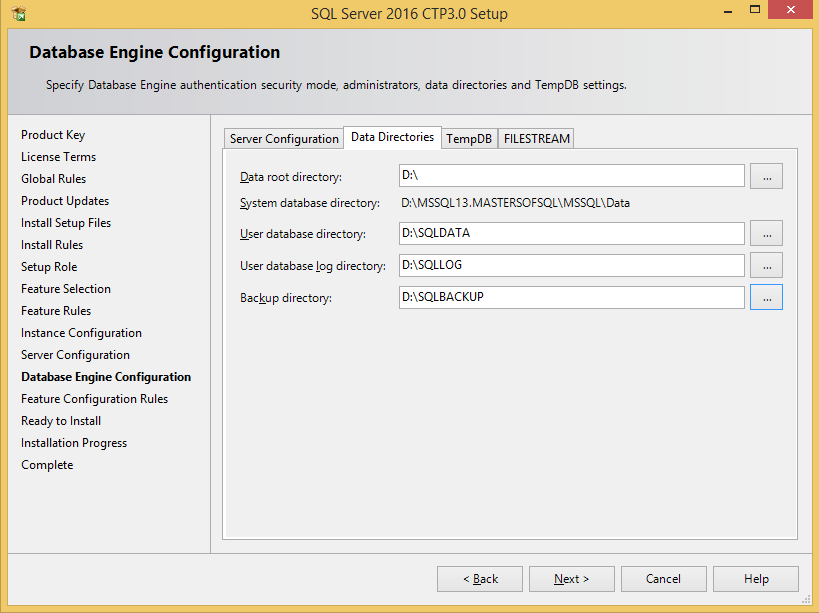Select Install Rules step
Image resolution: width=819 pixels, height=613 pixels.
pyautogui.click(x=52, y=245)
